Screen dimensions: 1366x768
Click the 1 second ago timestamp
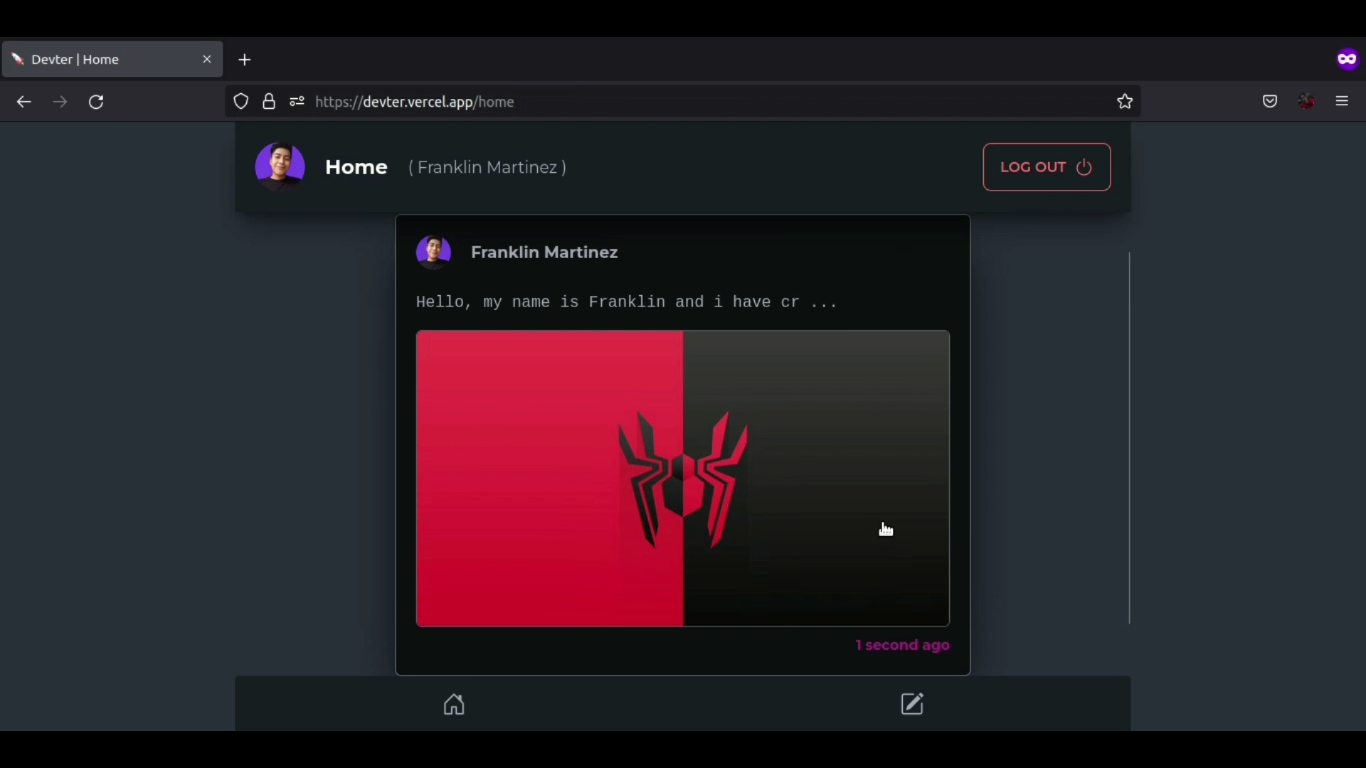click(x=903, y=645)
